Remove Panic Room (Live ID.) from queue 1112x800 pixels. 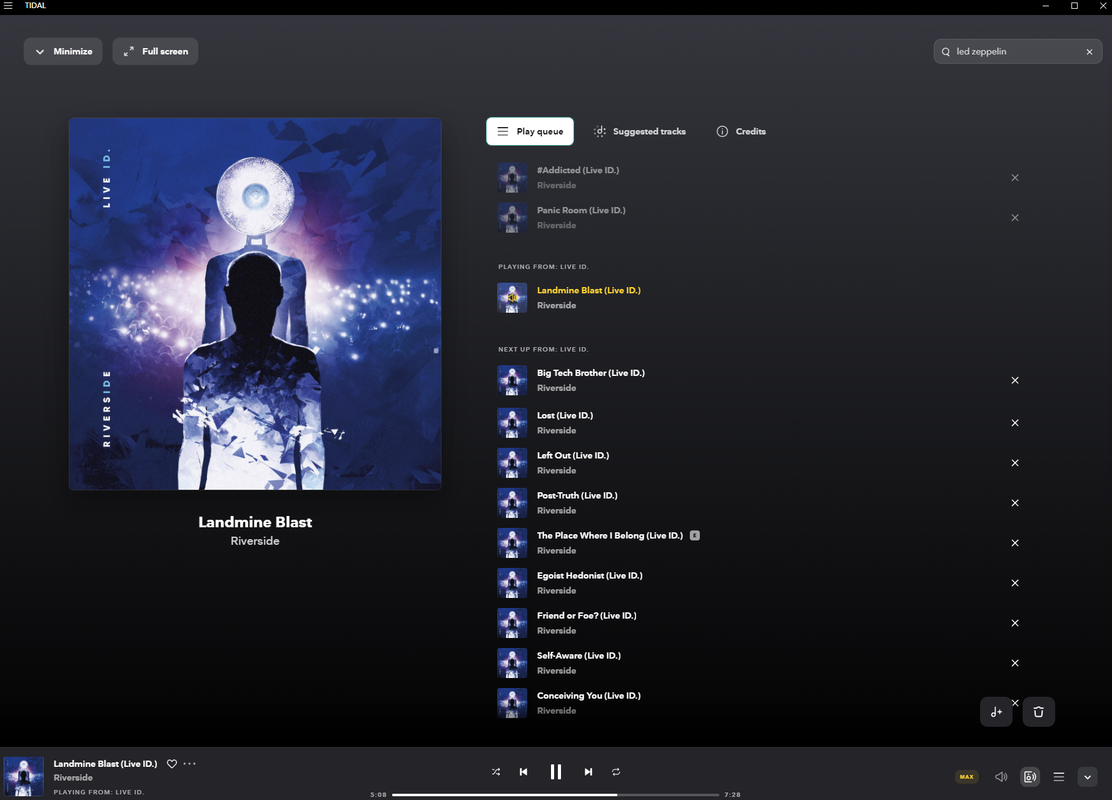coord(1015,218)
